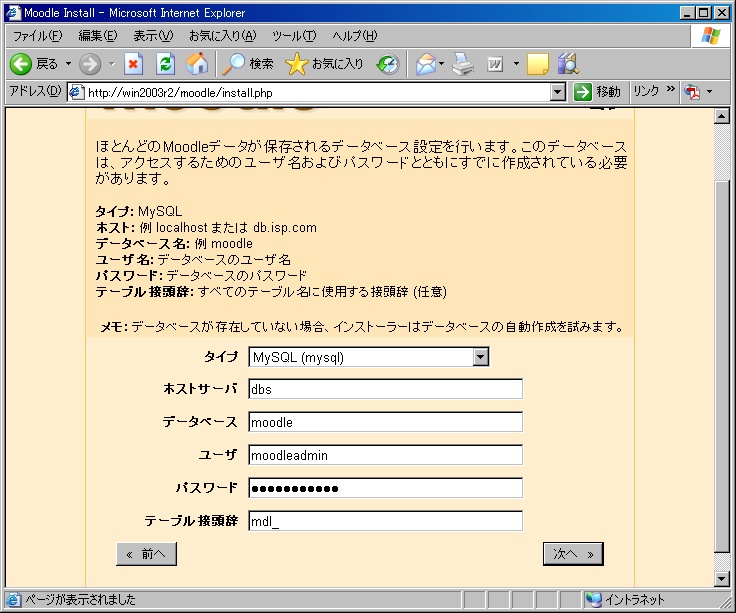This screenshot has width=736, height=613.
Task: Click the Table prefix field containing mdl_
Action: [x=385, y=521]
